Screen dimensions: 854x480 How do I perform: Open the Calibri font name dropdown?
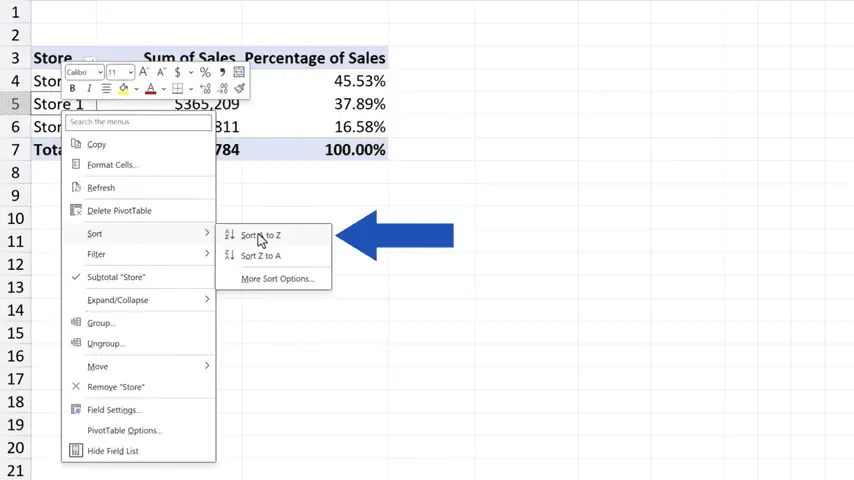(85, 72)
